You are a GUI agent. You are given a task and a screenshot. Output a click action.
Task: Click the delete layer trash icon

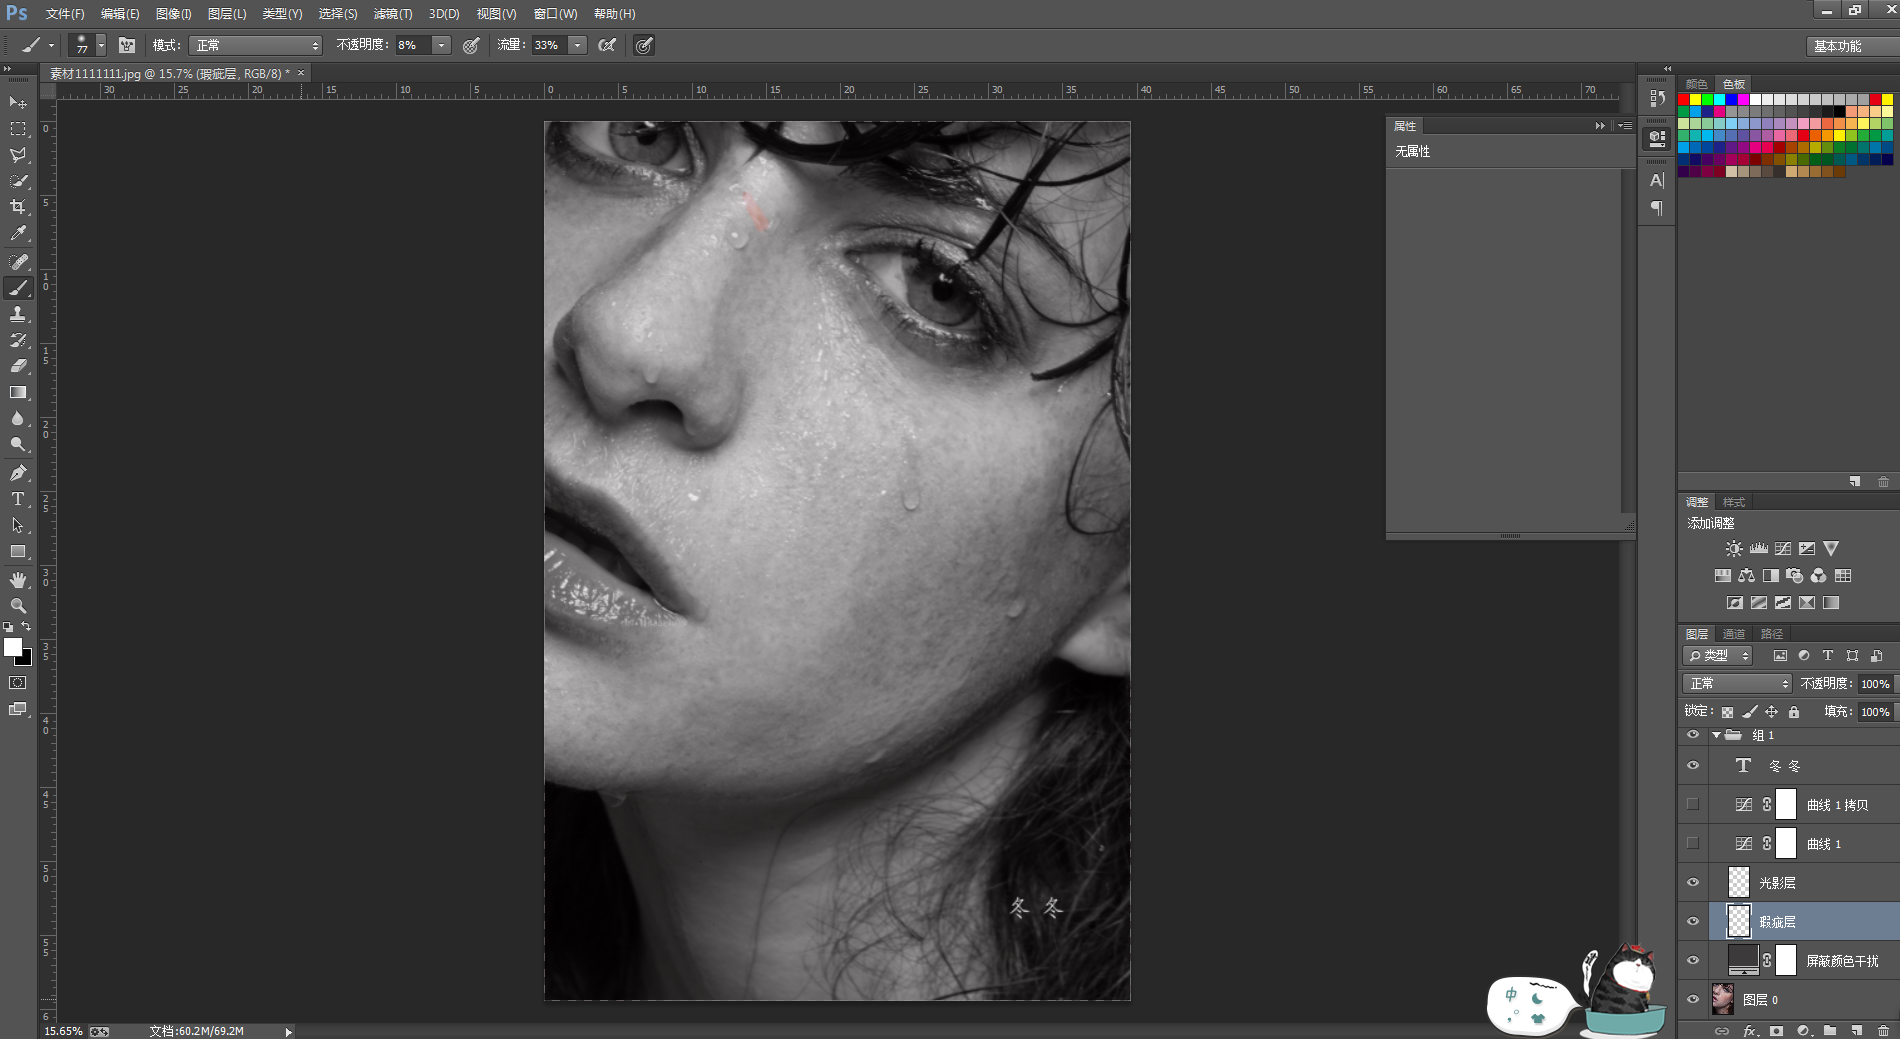[x=1883, y=1030]
